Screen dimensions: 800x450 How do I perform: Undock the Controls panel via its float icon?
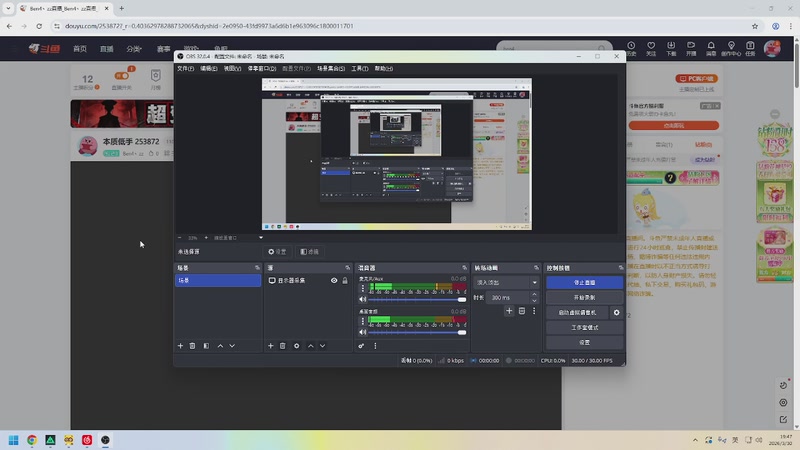620,268
